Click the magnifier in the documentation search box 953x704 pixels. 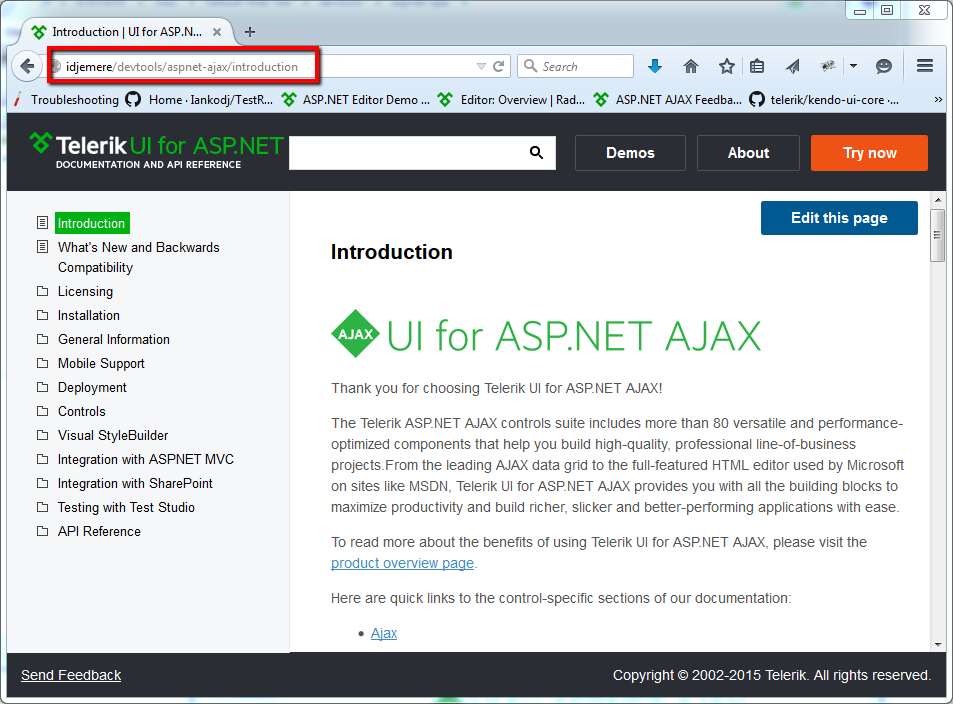pos(536,153)
